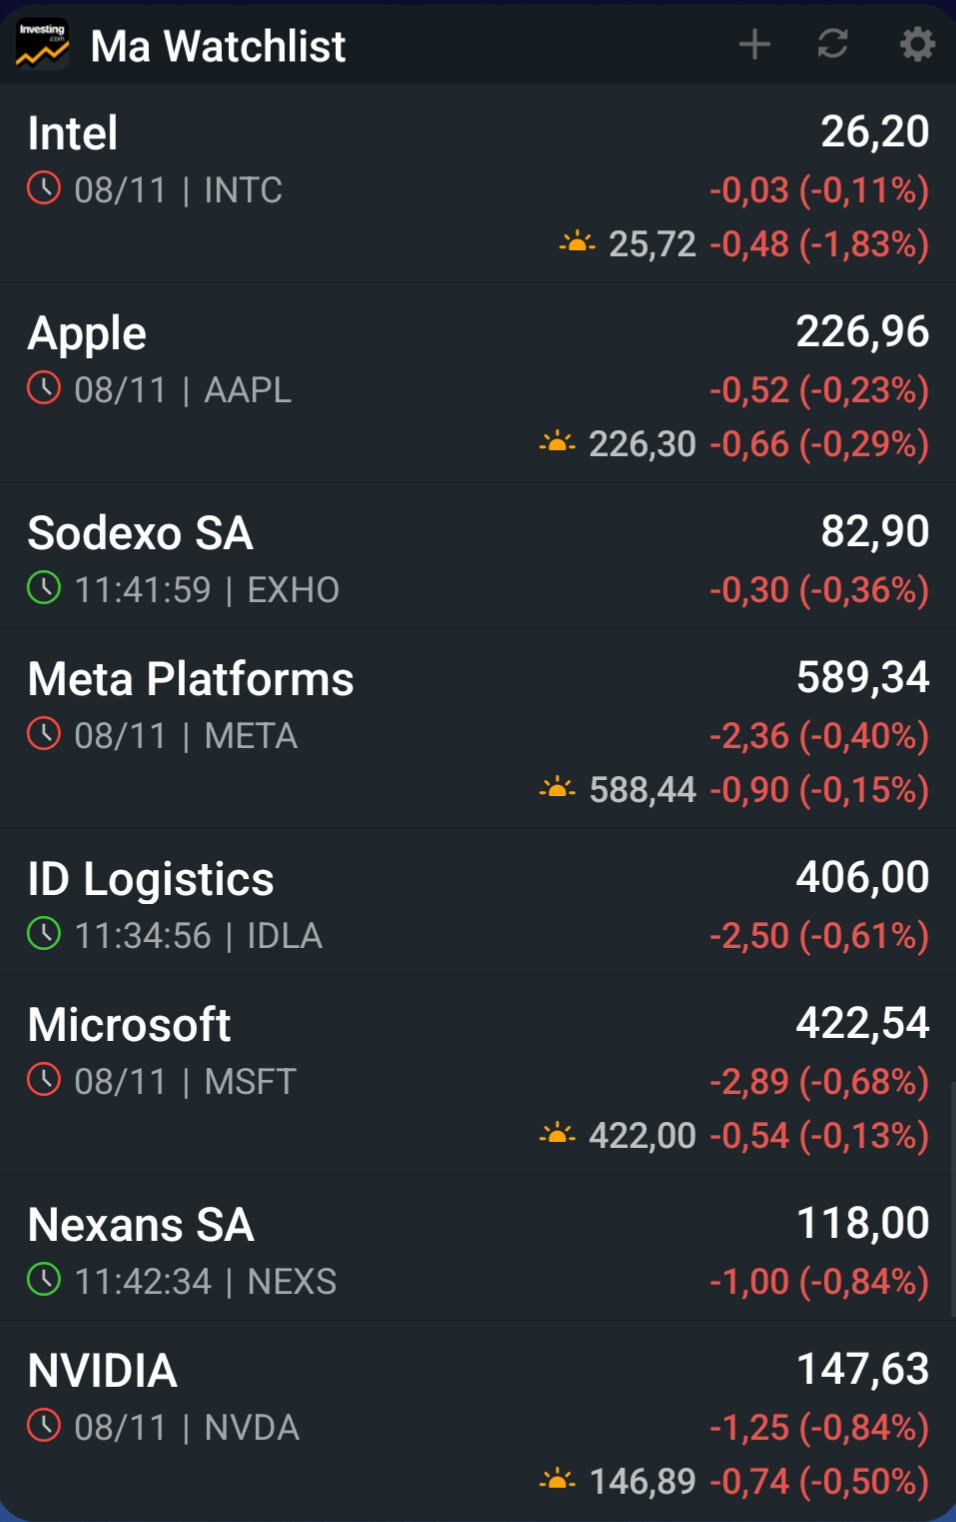Click the Investing.com app logo
Image resolution: width=956 pixels, height=1522 pixels.
point(42,45)
